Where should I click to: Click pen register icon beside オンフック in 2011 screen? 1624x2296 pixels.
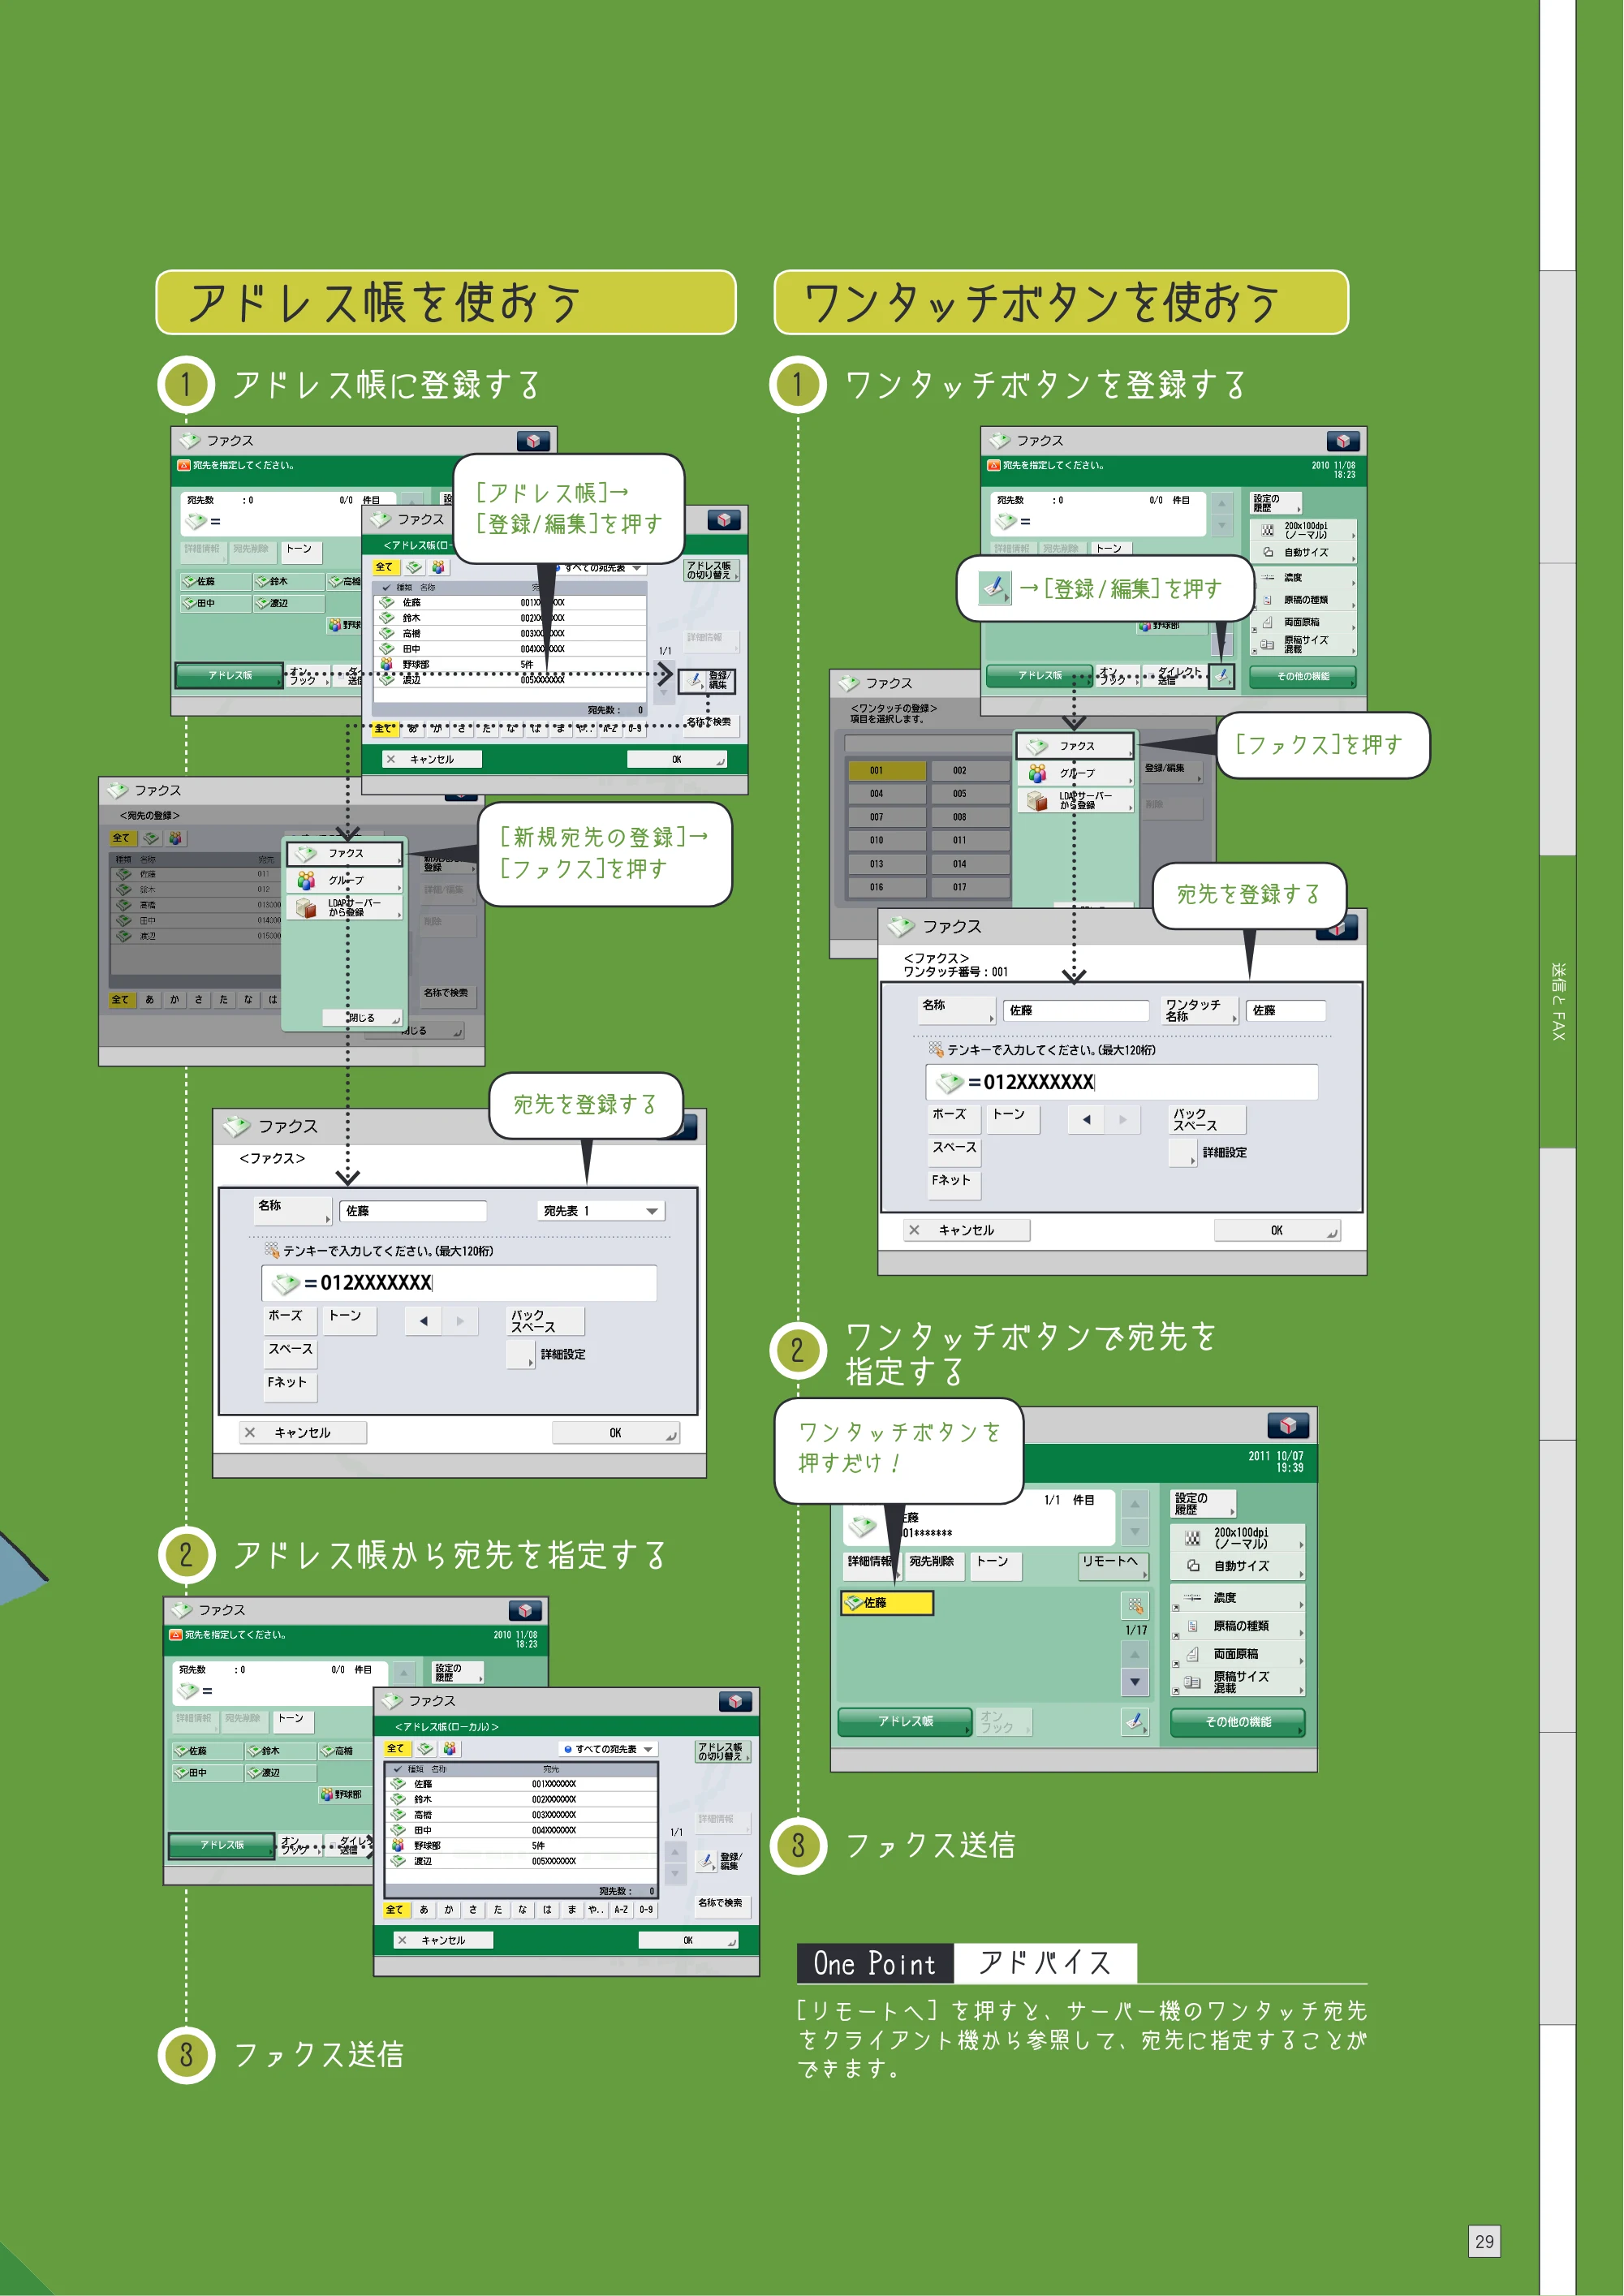1135,1721
